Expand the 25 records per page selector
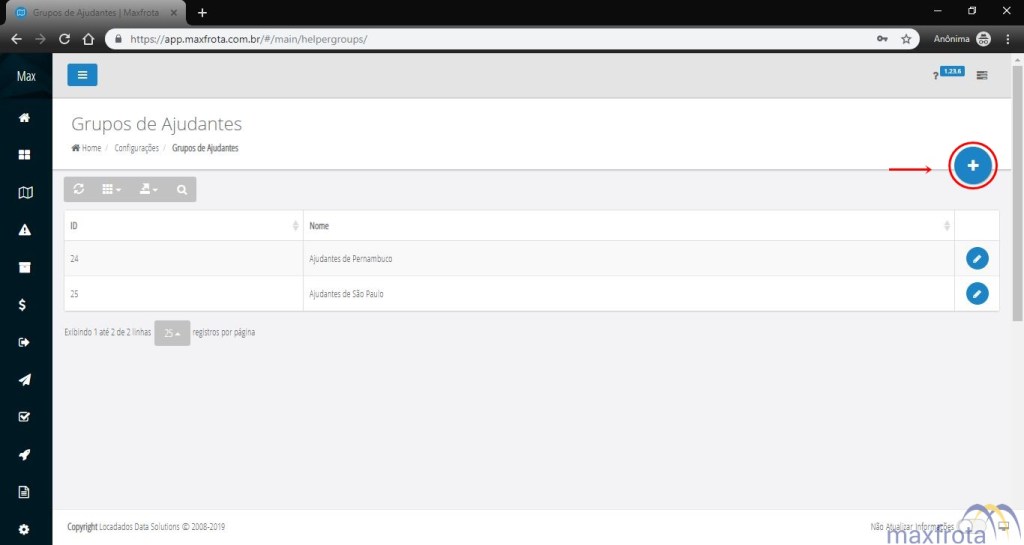 click(x=172, y=333)
